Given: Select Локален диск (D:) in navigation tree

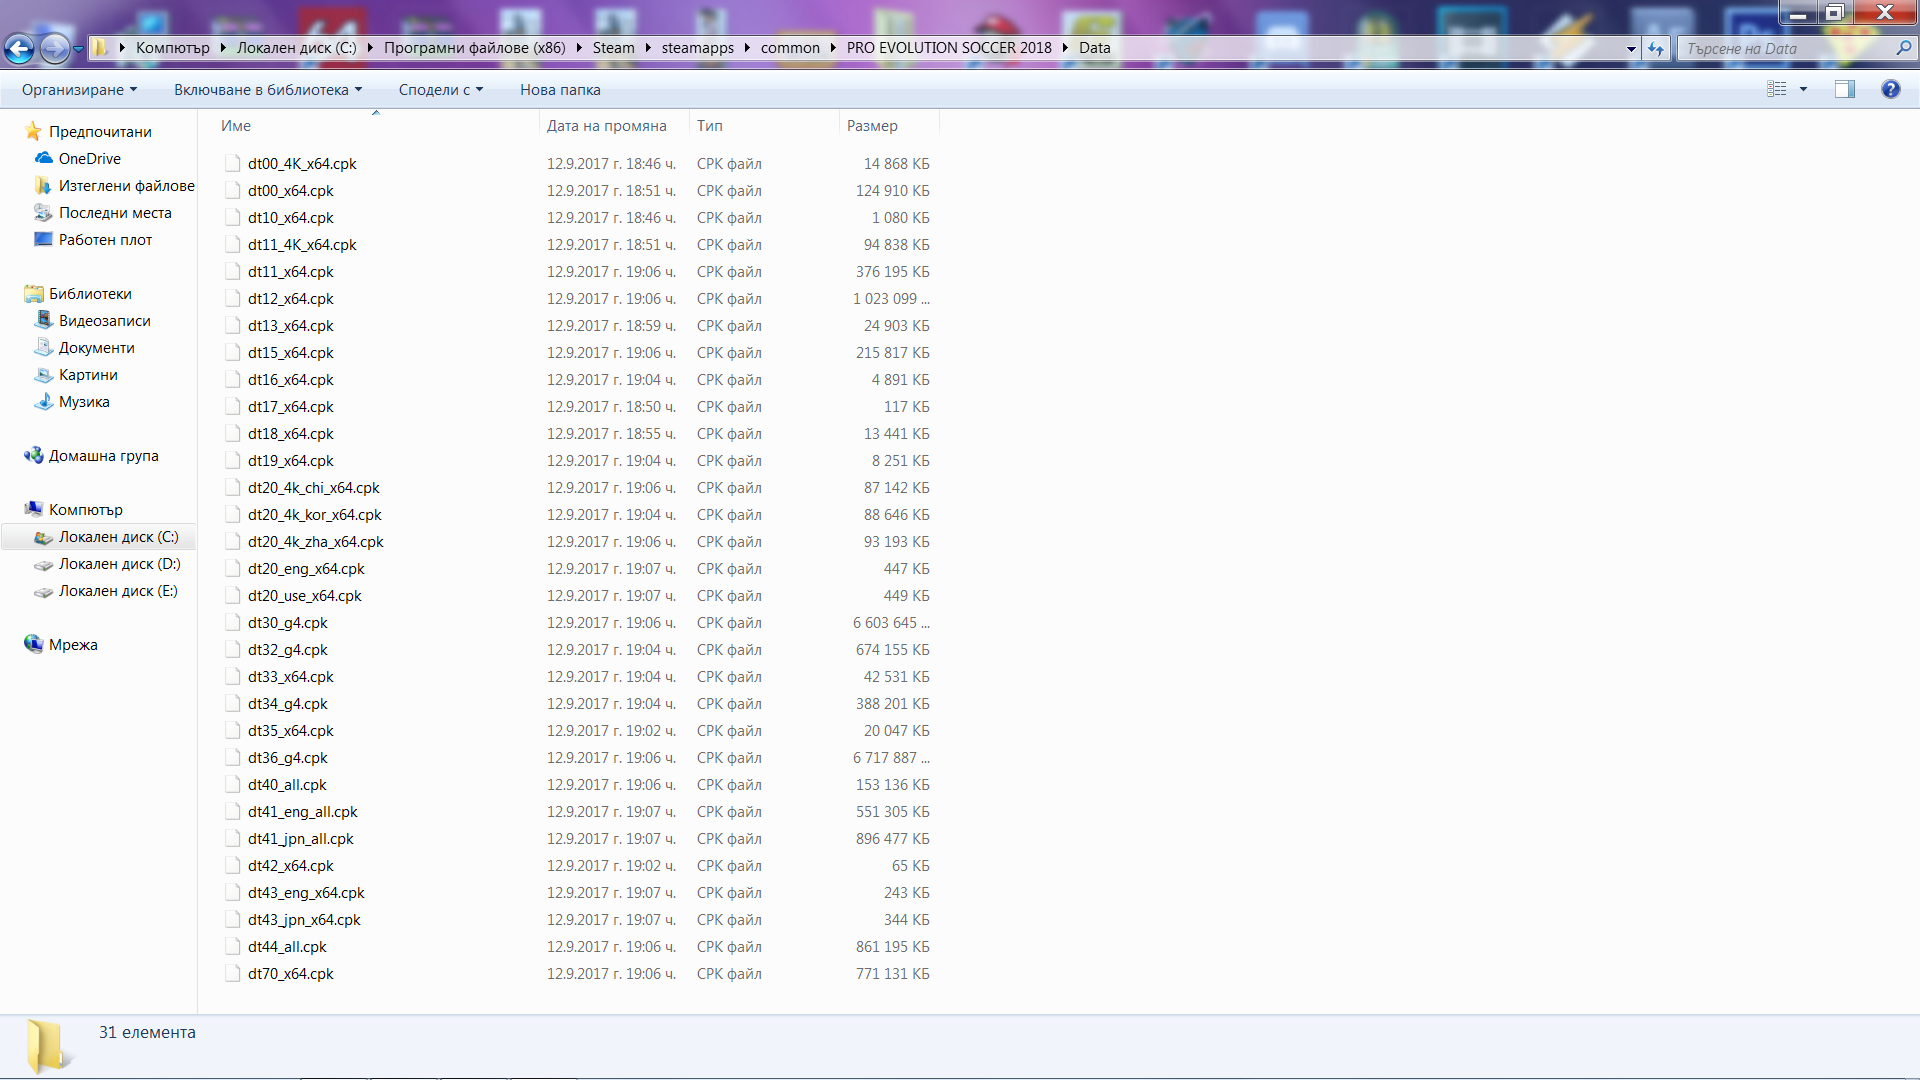Looking at the screenshot, I should 119,564.
